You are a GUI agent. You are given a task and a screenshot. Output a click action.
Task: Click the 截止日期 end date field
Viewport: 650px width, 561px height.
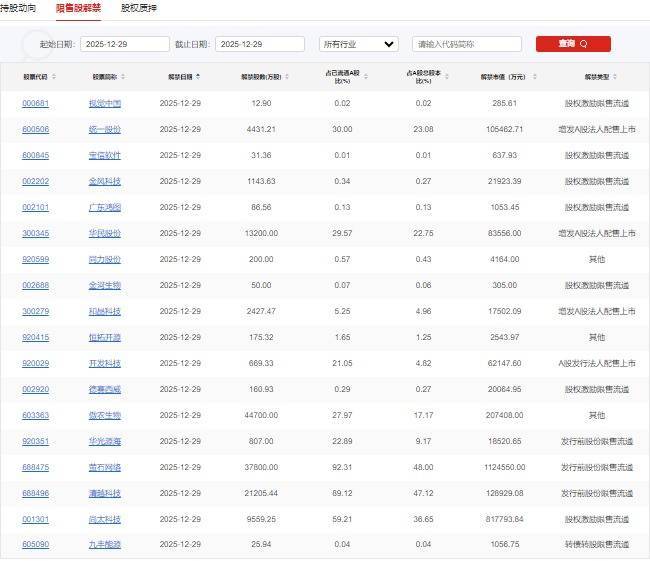point(259,44)
